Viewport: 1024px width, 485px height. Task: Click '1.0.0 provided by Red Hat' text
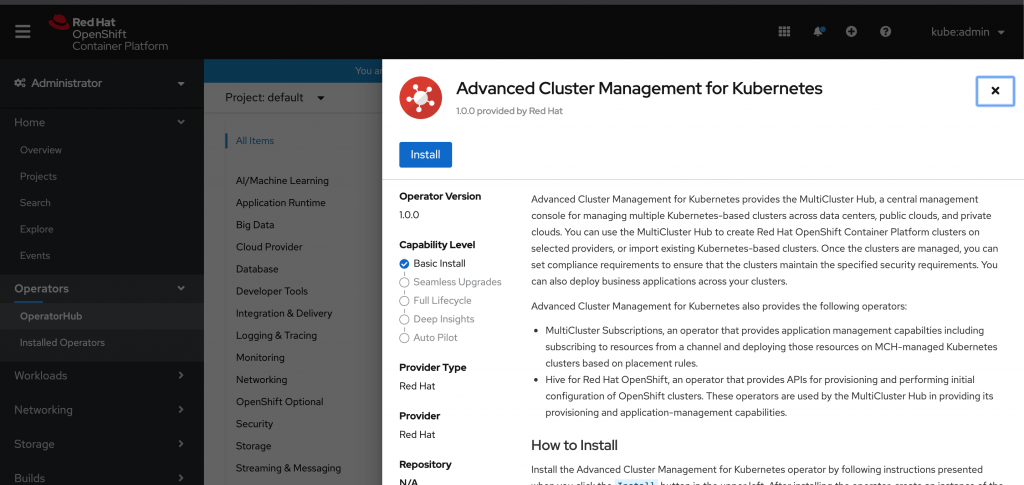(509, 111)
